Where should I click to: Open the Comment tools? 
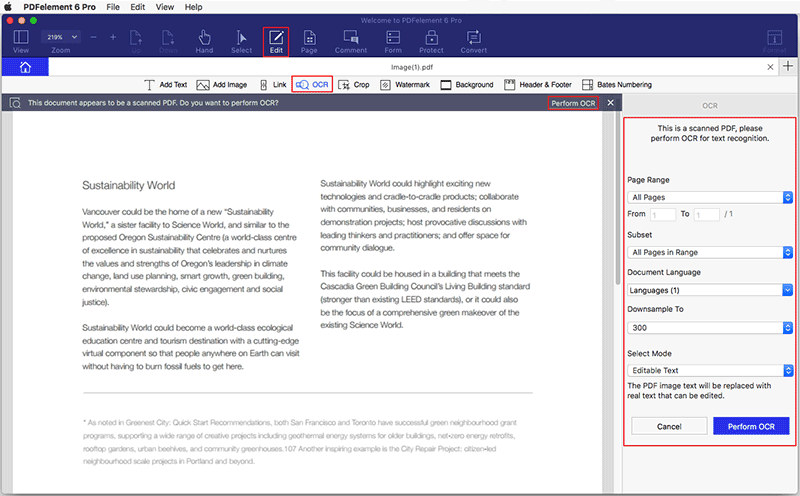(x=351, y=41)
